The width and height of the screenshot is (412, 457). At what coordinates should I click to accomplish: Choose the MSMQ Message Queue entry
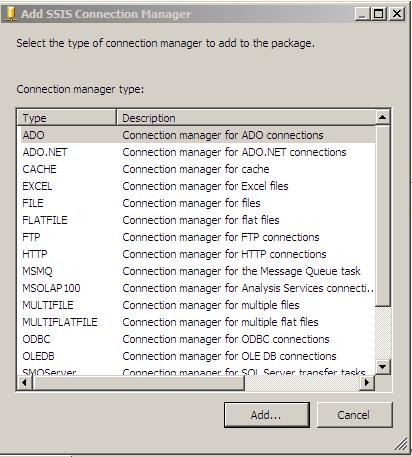coord(198,271)
